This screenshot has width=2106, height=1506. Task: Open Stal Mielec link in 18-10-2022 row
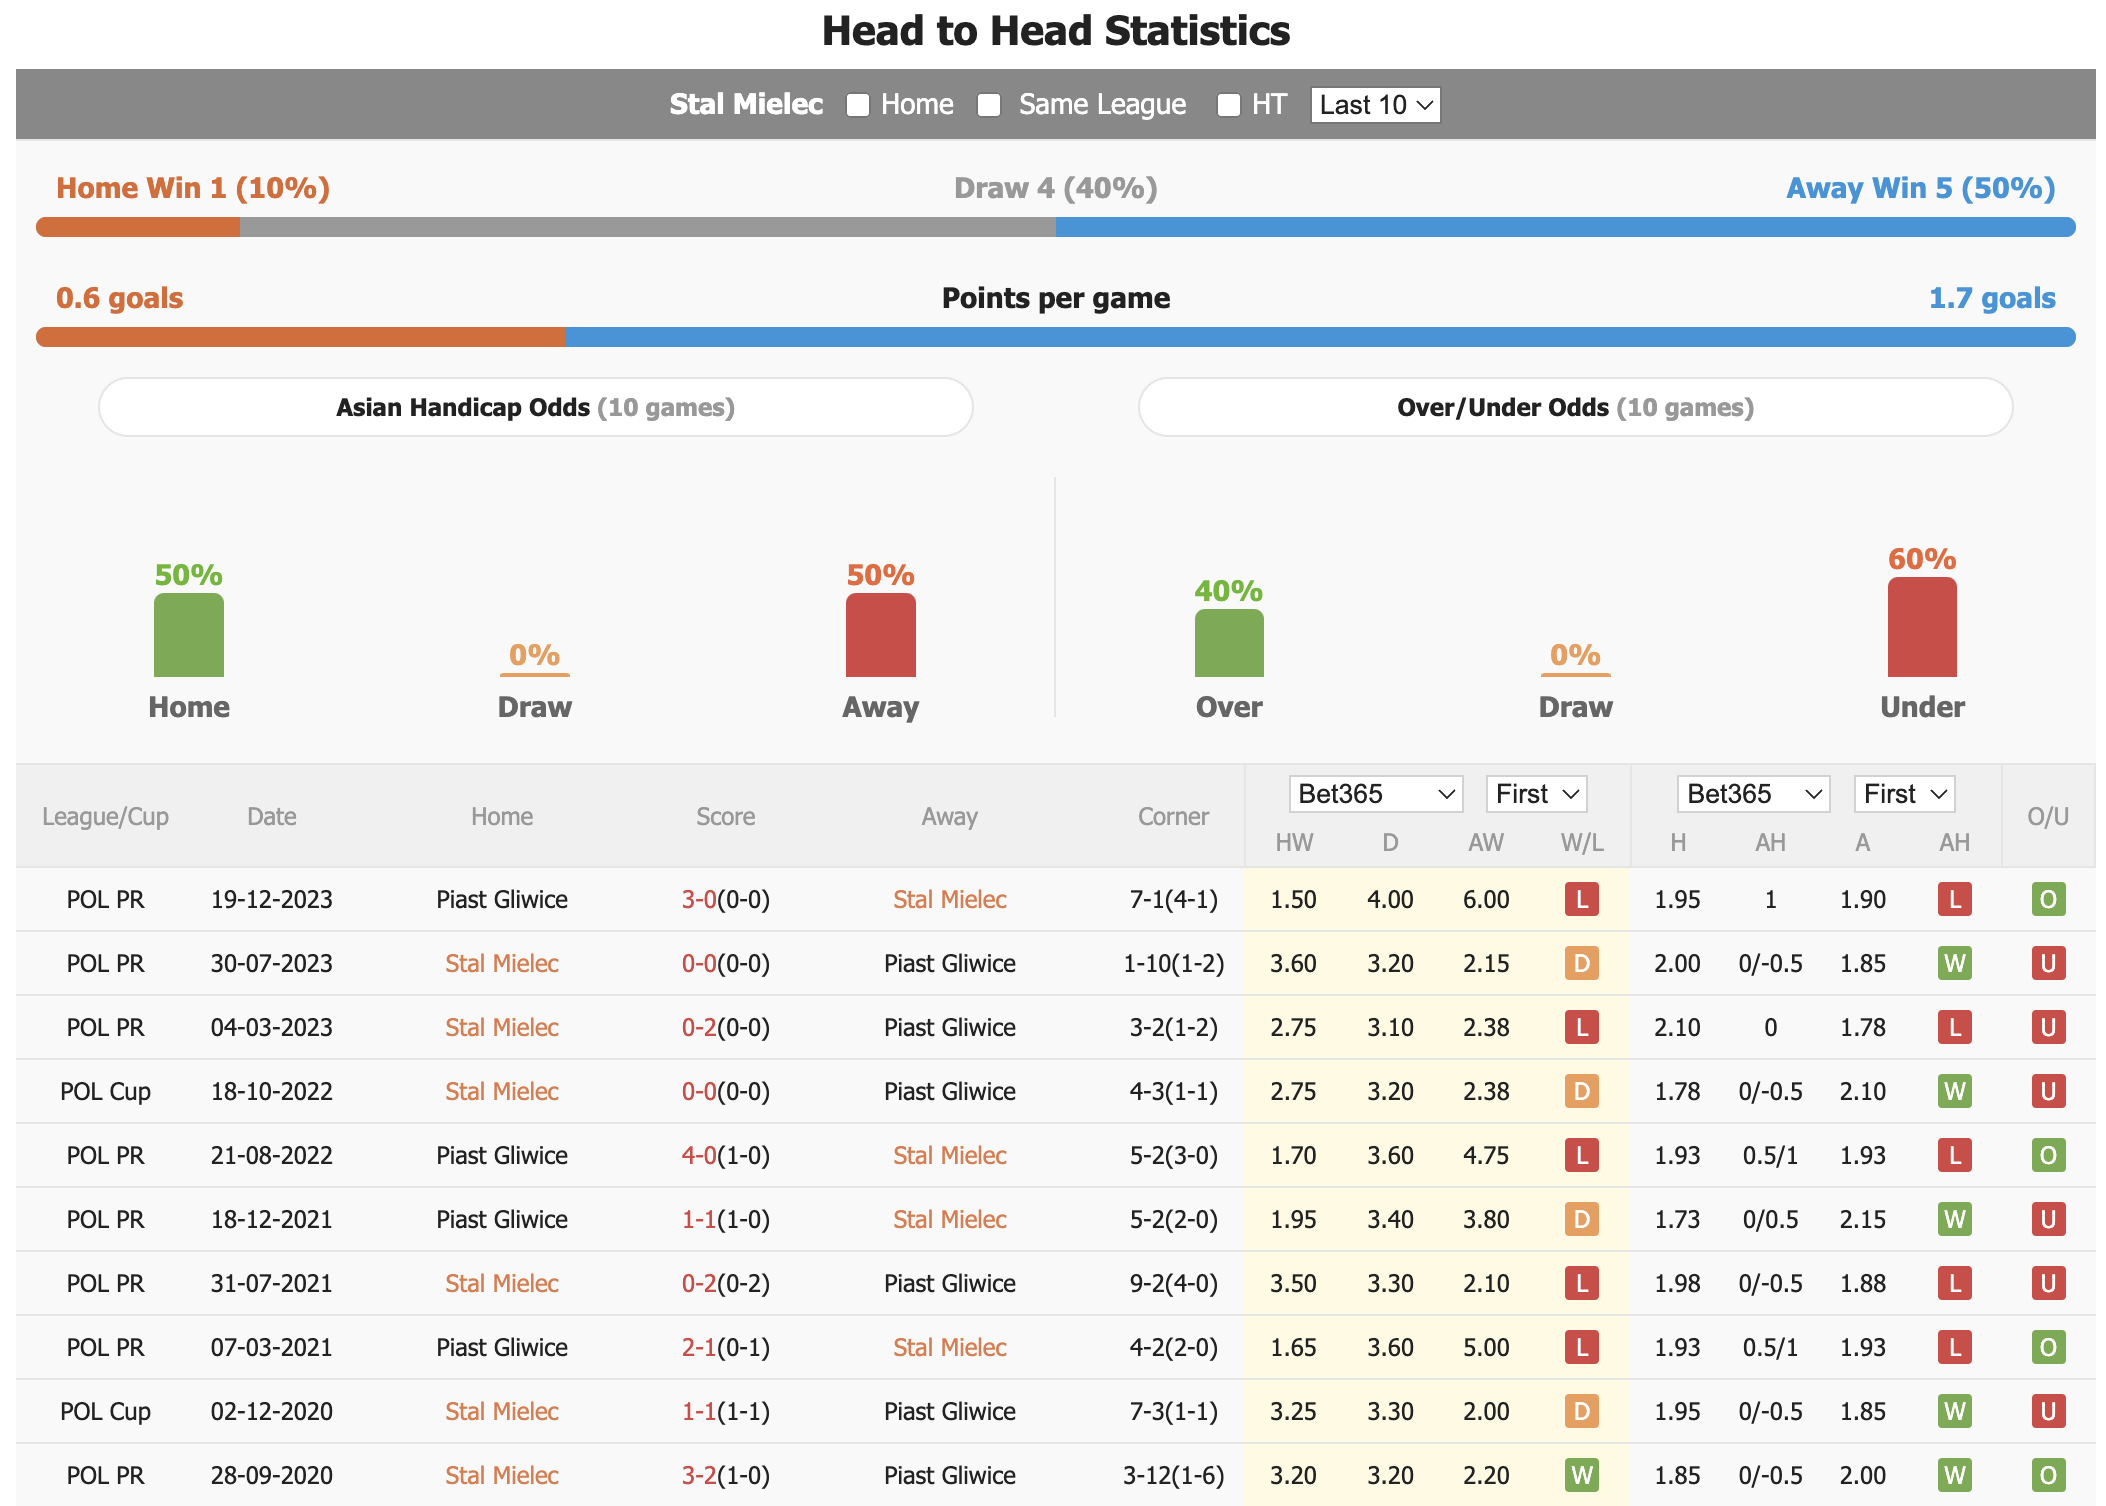click(502, 1091)
